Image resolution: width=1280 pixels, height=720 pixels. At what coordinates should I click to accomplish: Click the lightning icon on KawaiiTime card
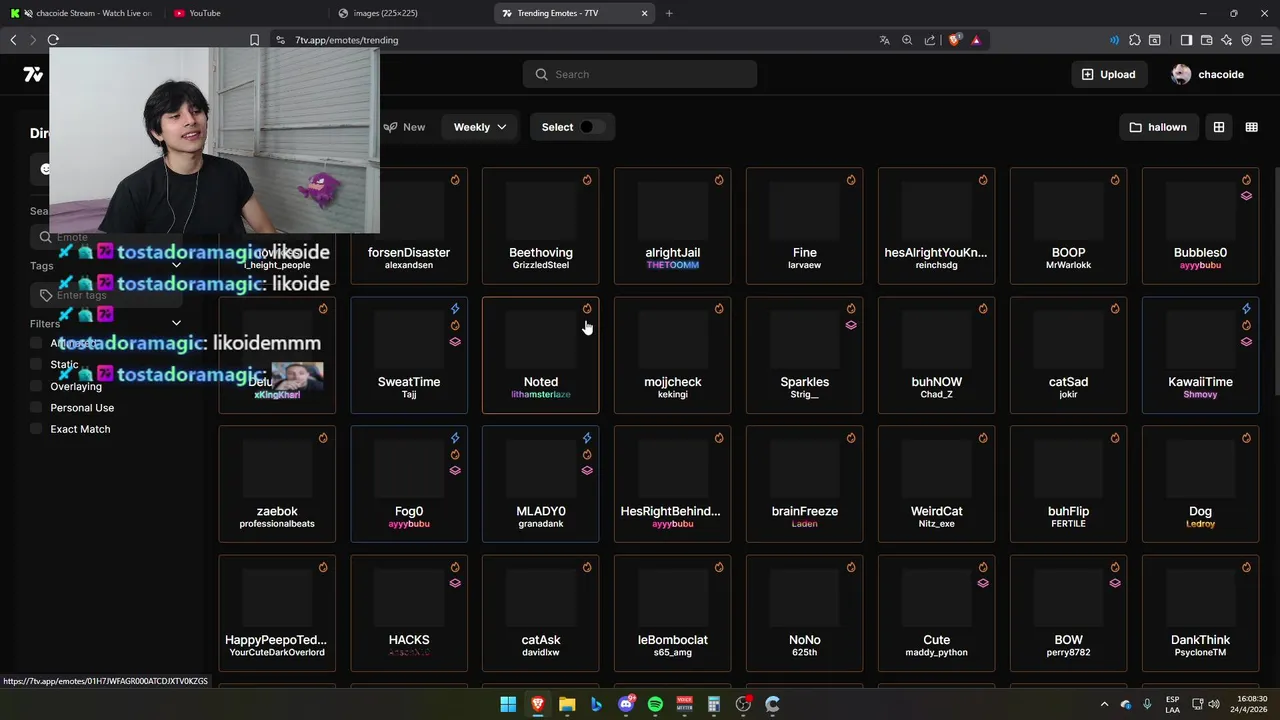click(1246, 309)
